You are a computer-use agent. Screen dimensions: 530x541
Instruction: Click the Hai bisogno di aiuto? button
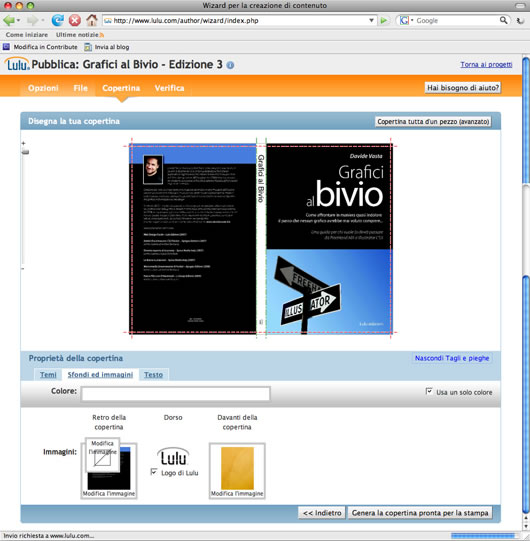point(462,88)
